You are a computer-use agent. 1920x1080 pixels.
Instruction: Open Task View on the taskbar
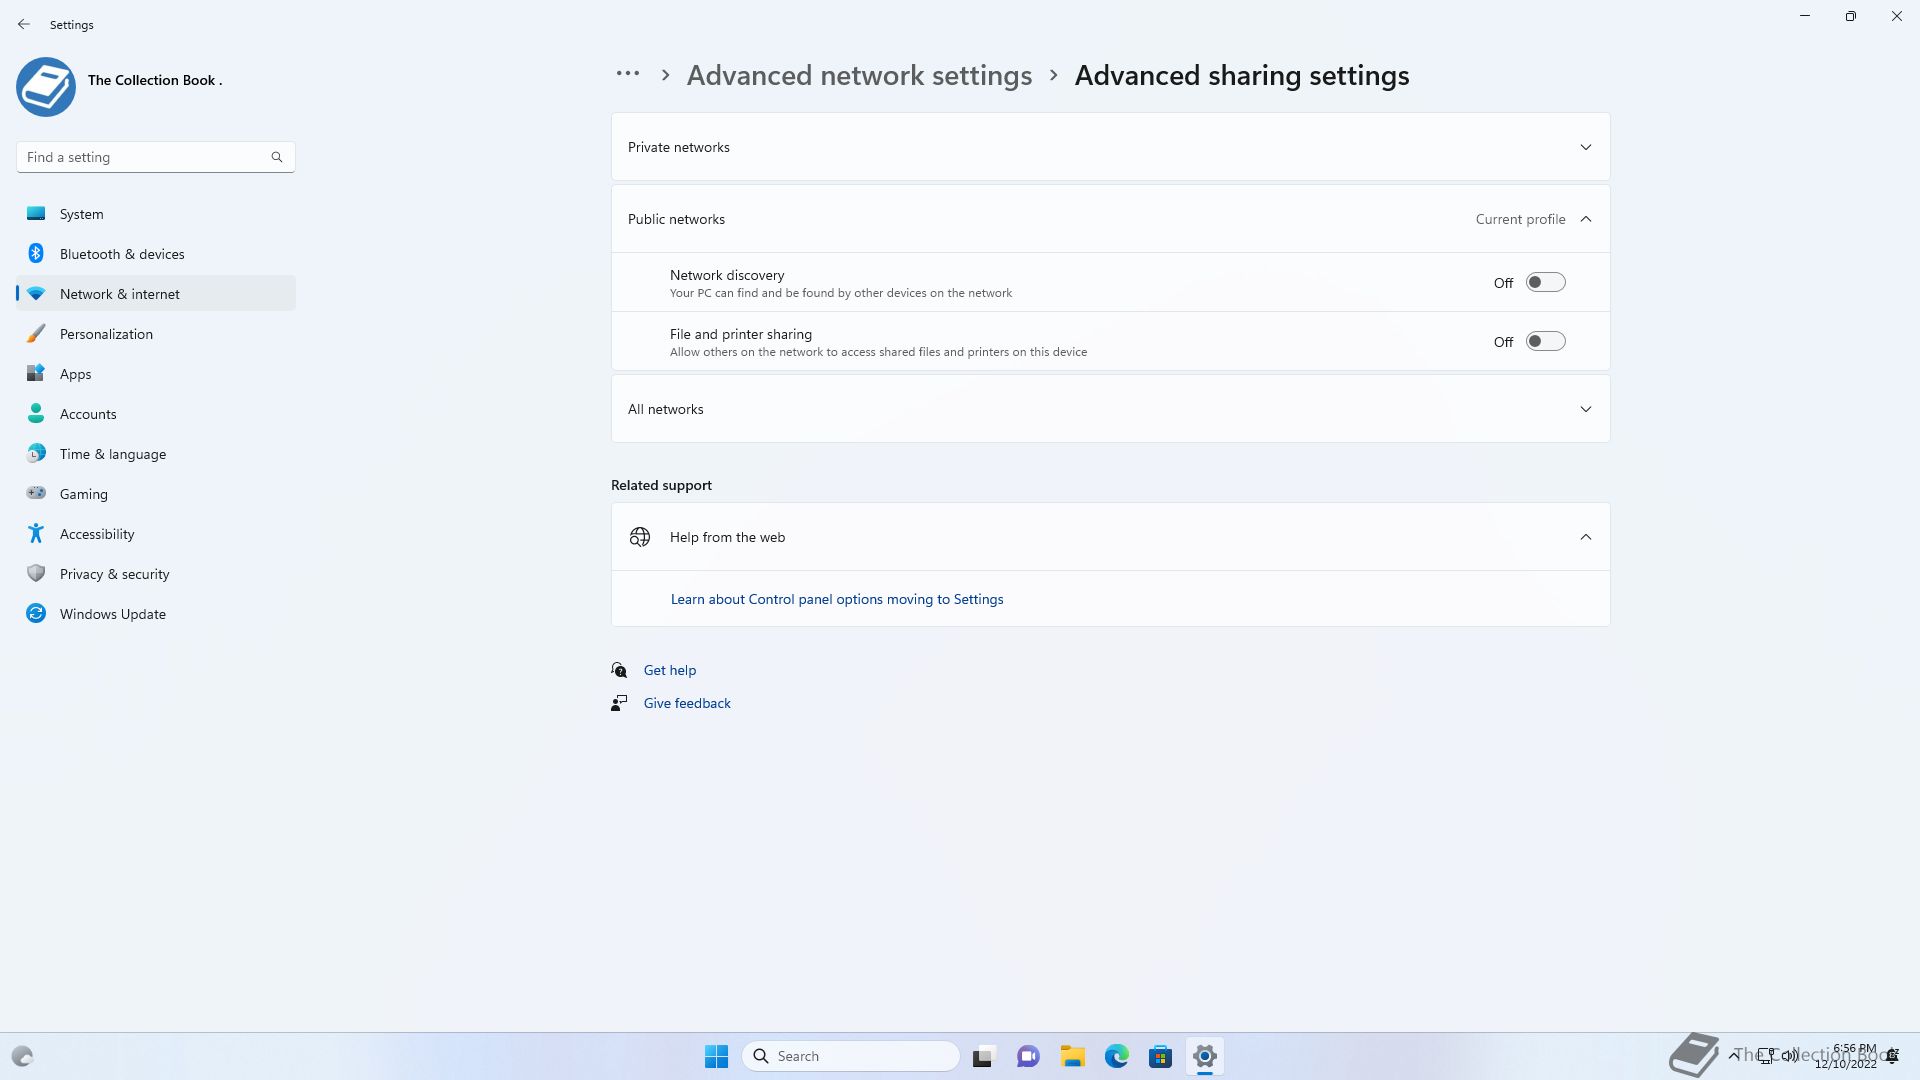click(x=984, y=1056)
